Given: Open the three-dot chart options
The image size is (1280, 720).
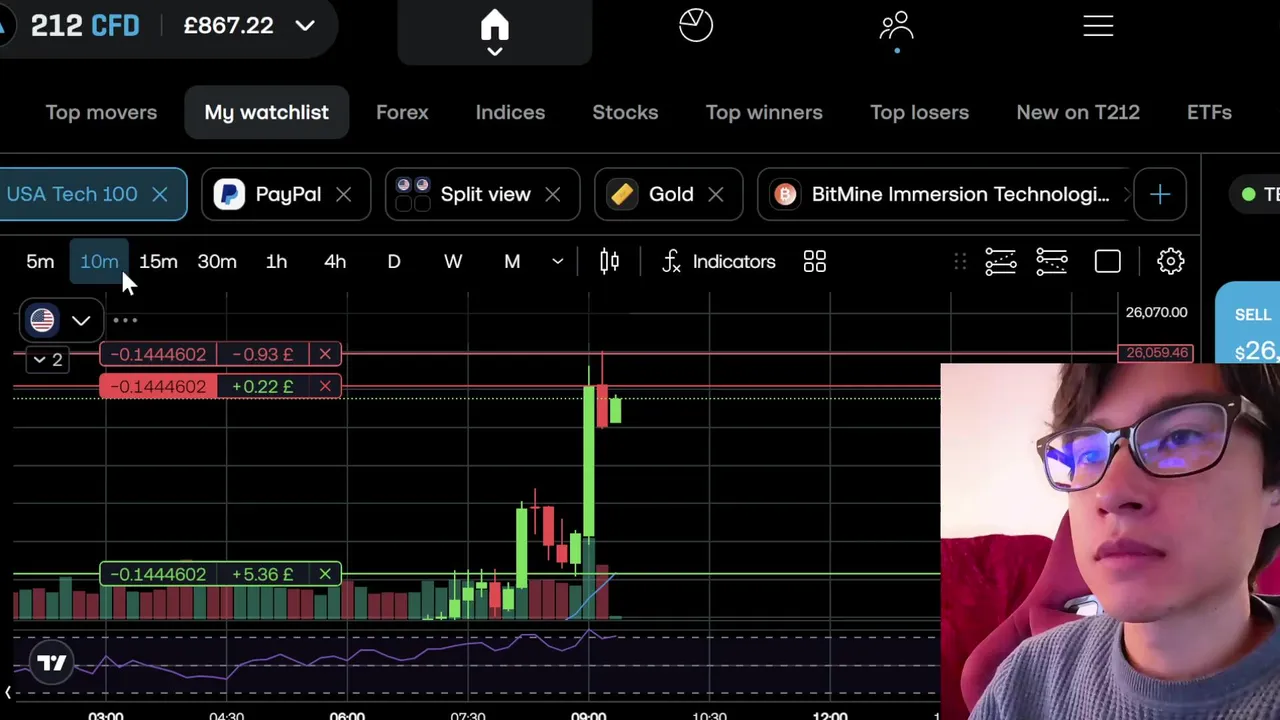Looking at the screenshot, I should coord(125,321).
